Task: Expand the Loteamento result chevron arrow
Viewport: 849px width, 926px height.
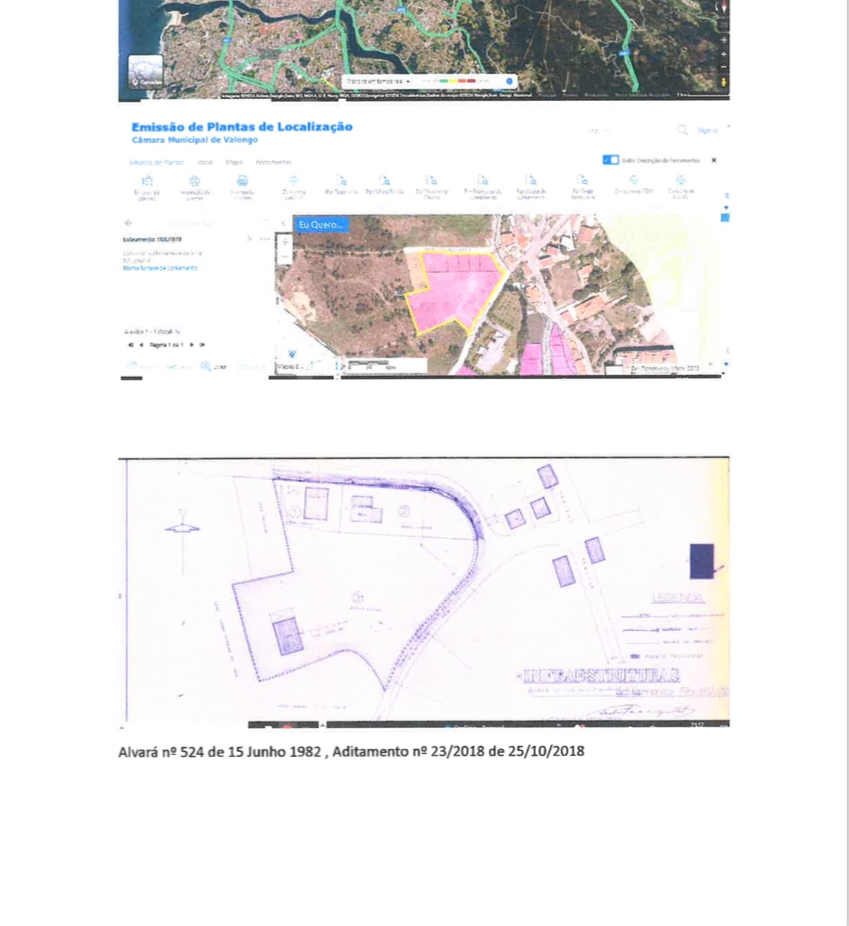Action: pyautogui.click(x=249, y=239)
